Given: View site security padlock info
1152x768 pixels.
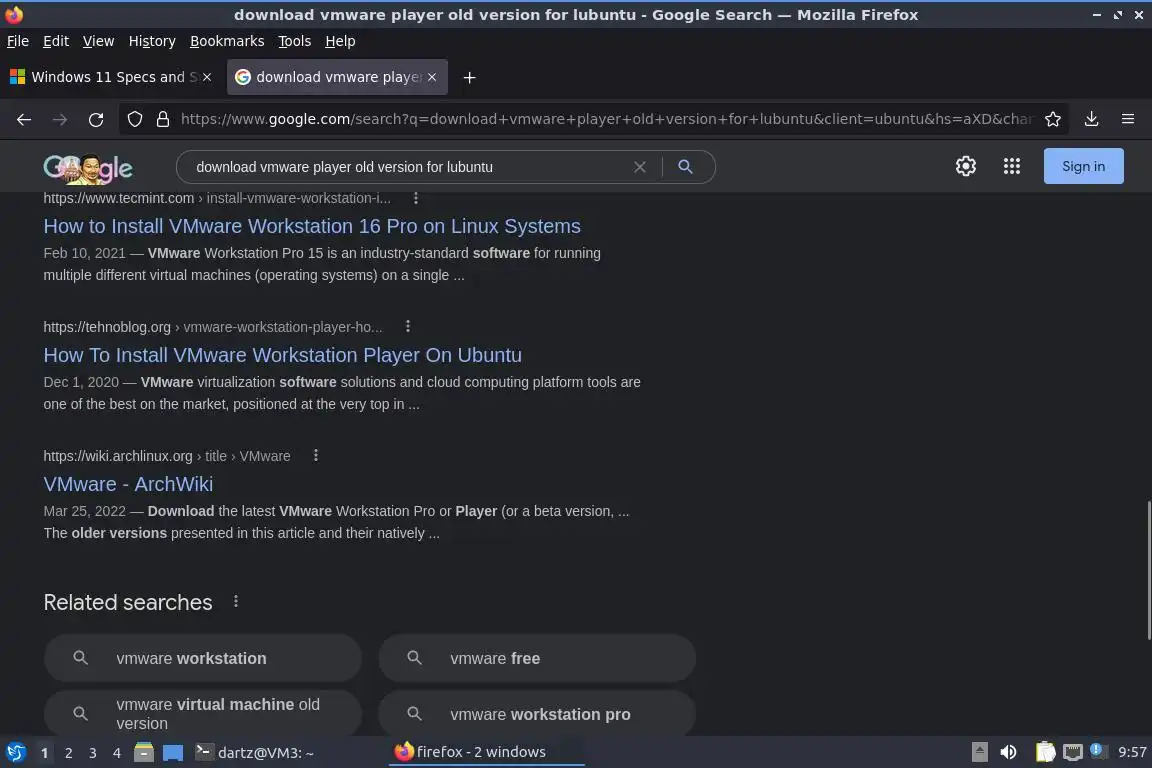Looking at the screenshot, I should point(163,119).
